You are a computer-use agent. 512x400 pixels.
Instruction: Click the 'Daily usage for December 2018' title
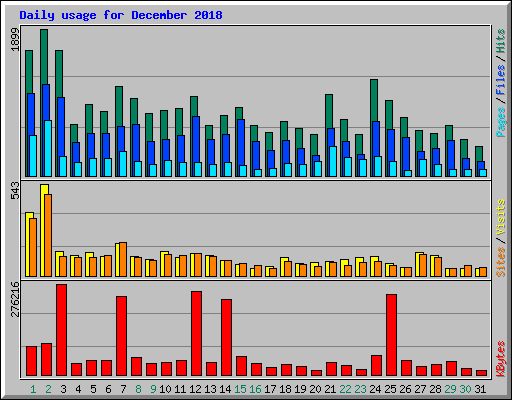[x=121, y=15]
